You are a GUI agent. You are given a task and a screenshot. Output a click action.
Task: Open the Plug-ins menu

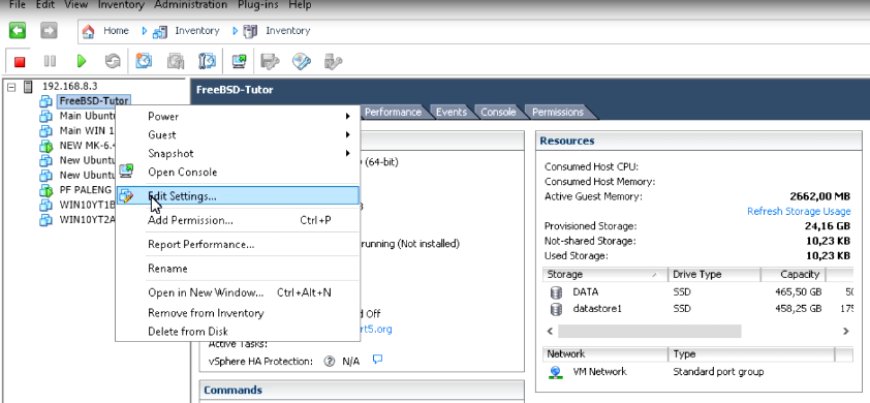[259, 5]
